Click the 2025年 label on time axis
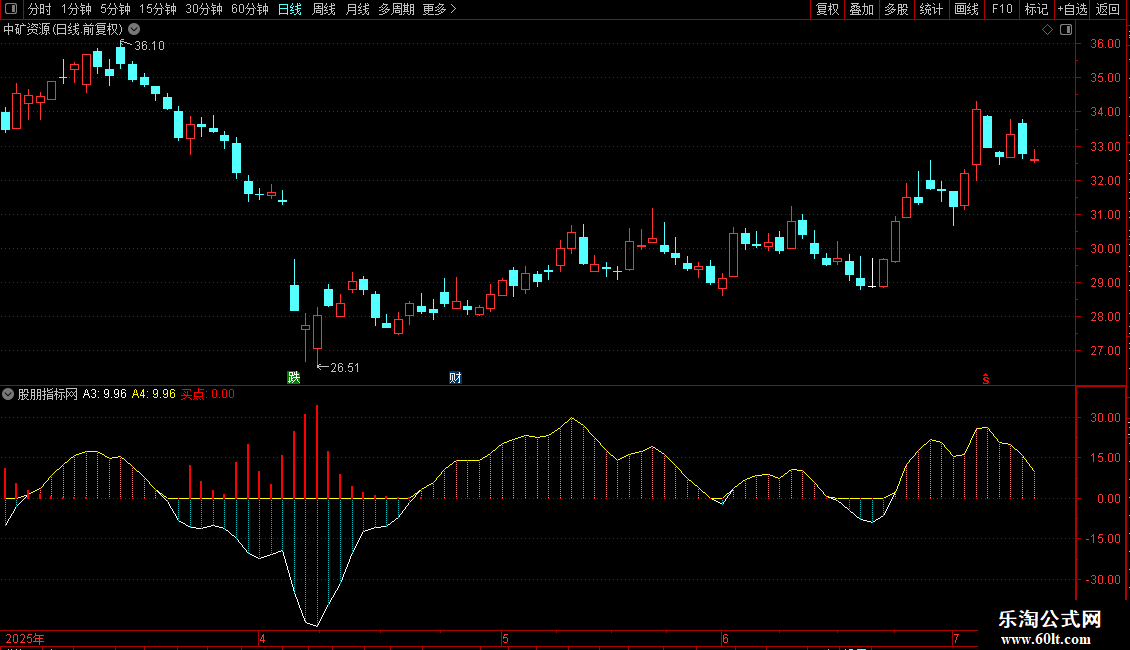1130x650 pixels. [x=25, y=638]
